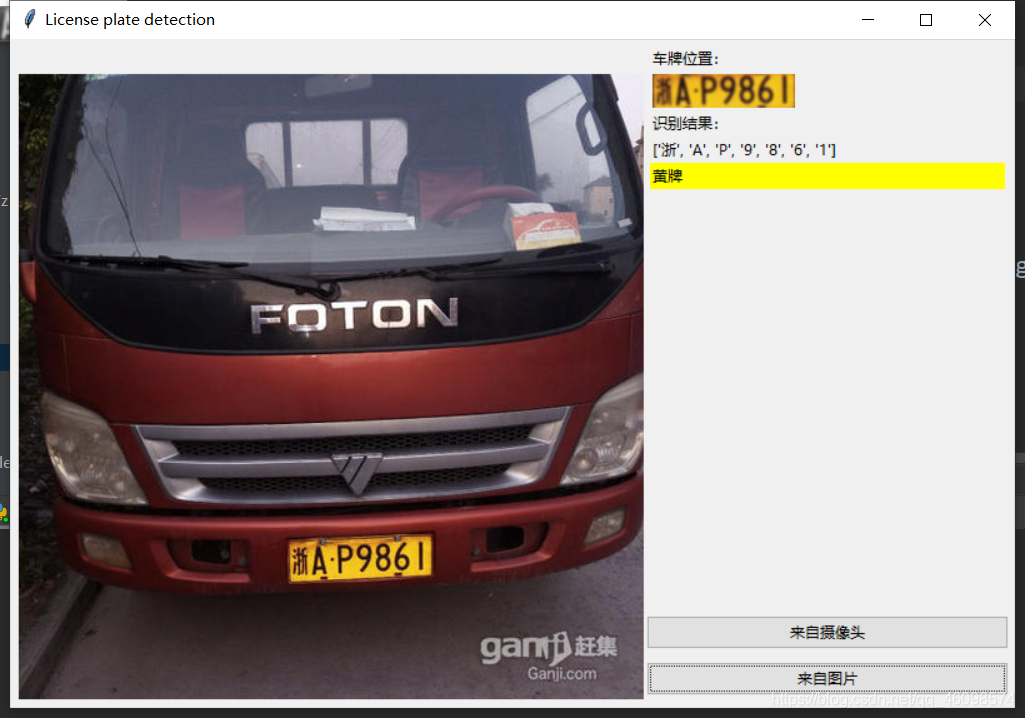
Task: Click the License plate detection title text
Action: pos(129,19)
